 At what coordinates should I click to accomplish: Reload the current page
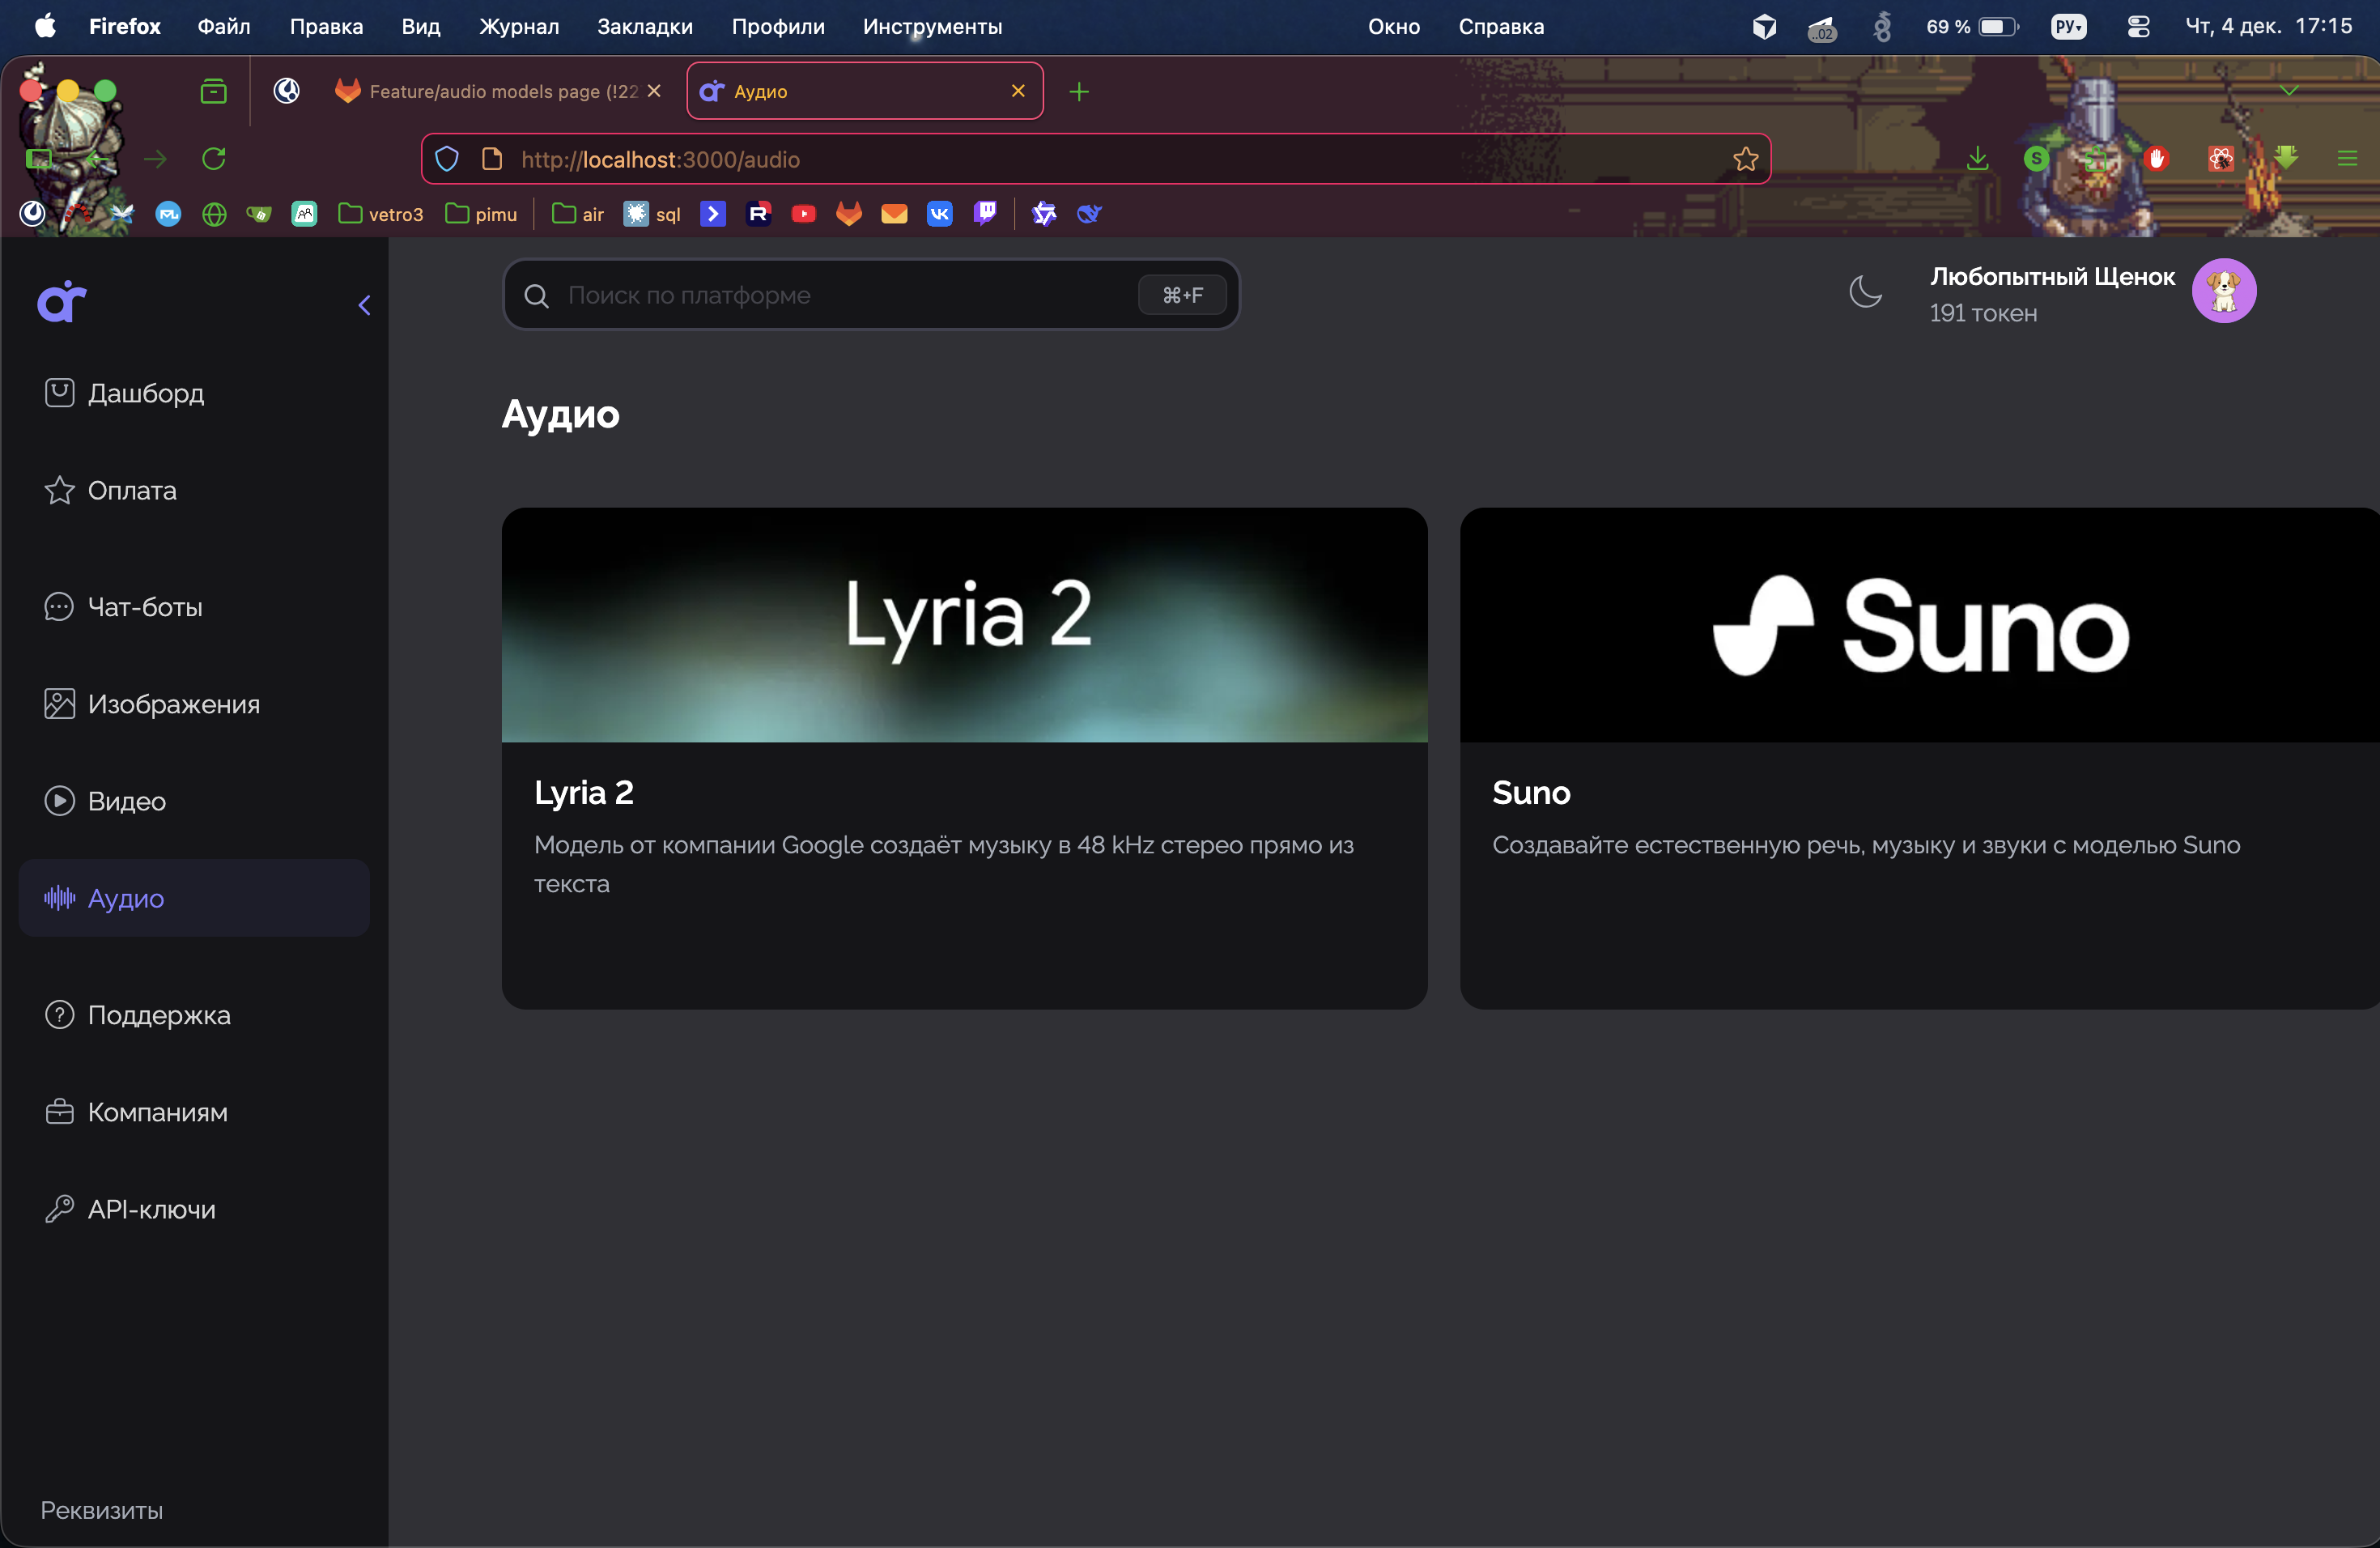point(214,159)
